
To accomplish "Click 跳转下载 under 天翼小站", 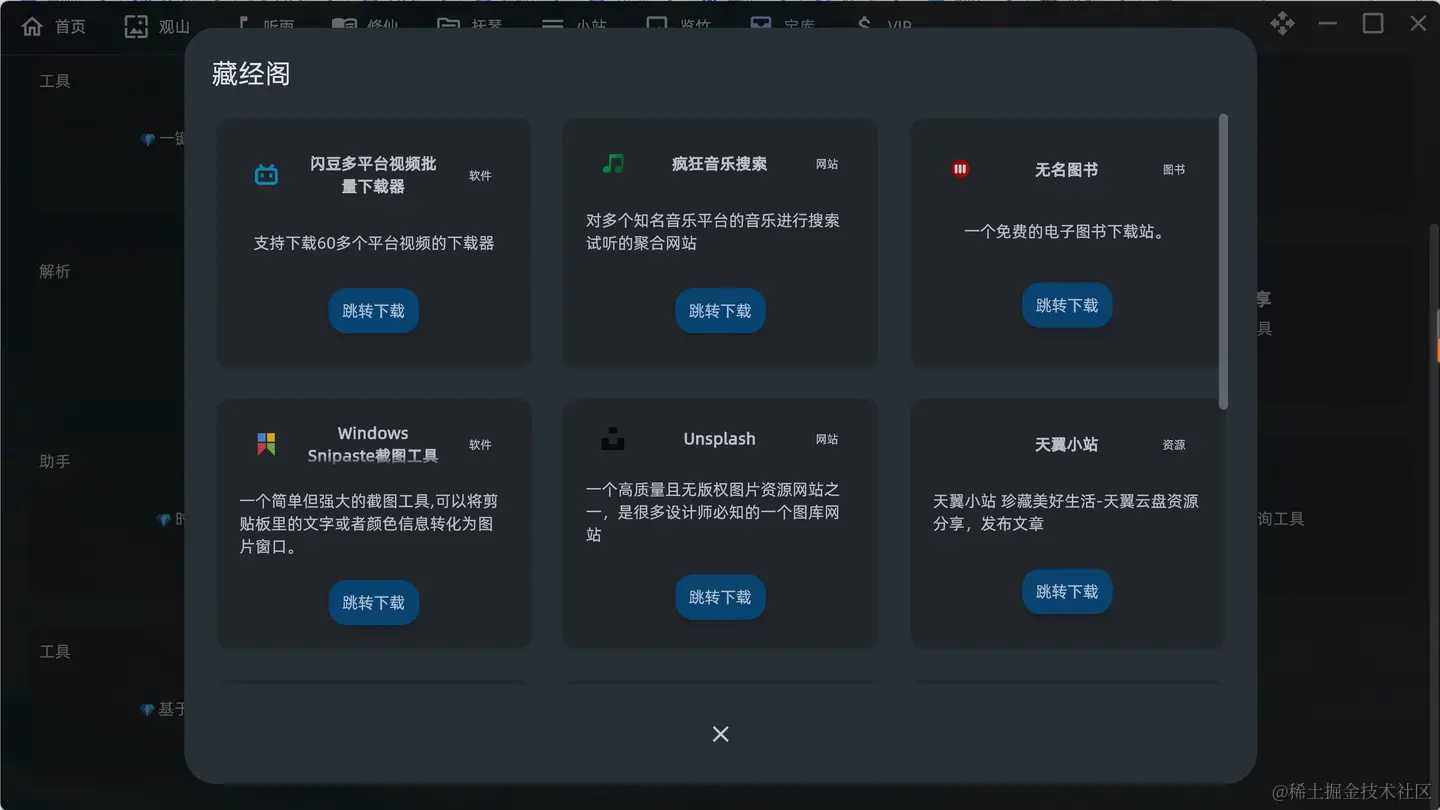I will [1067, 592].
